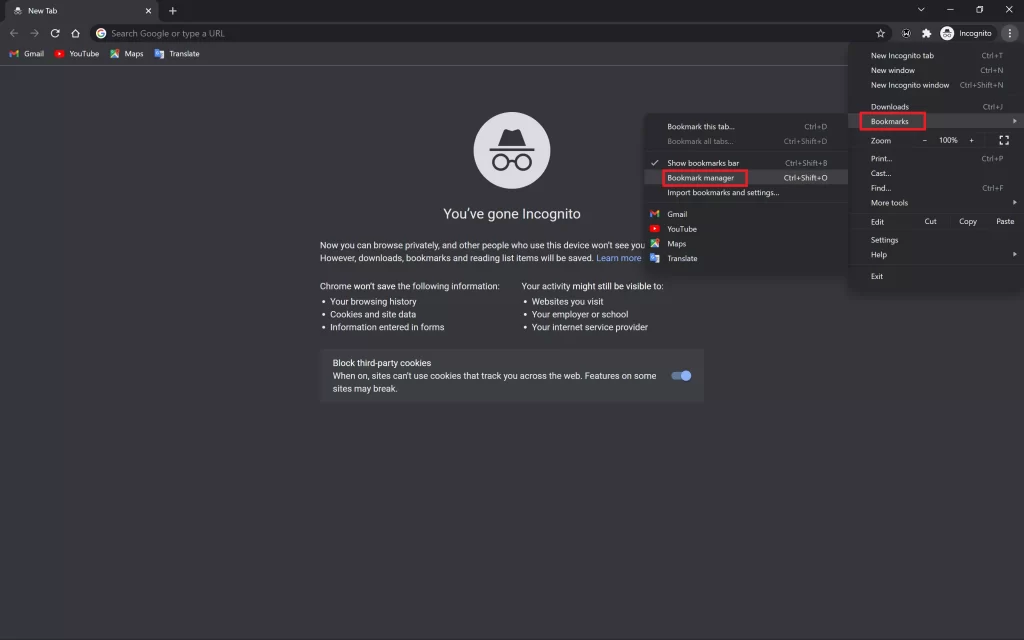The width and height of the screenshot is (1024, 640).
Task: Open Downloads from the Chrome menu
Action: (936, 106)
